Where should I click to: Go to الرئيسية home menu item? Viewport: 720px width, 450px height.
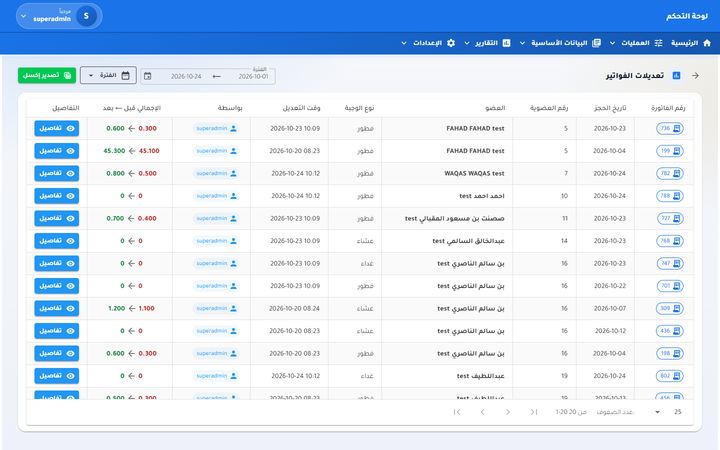point(691,43)
